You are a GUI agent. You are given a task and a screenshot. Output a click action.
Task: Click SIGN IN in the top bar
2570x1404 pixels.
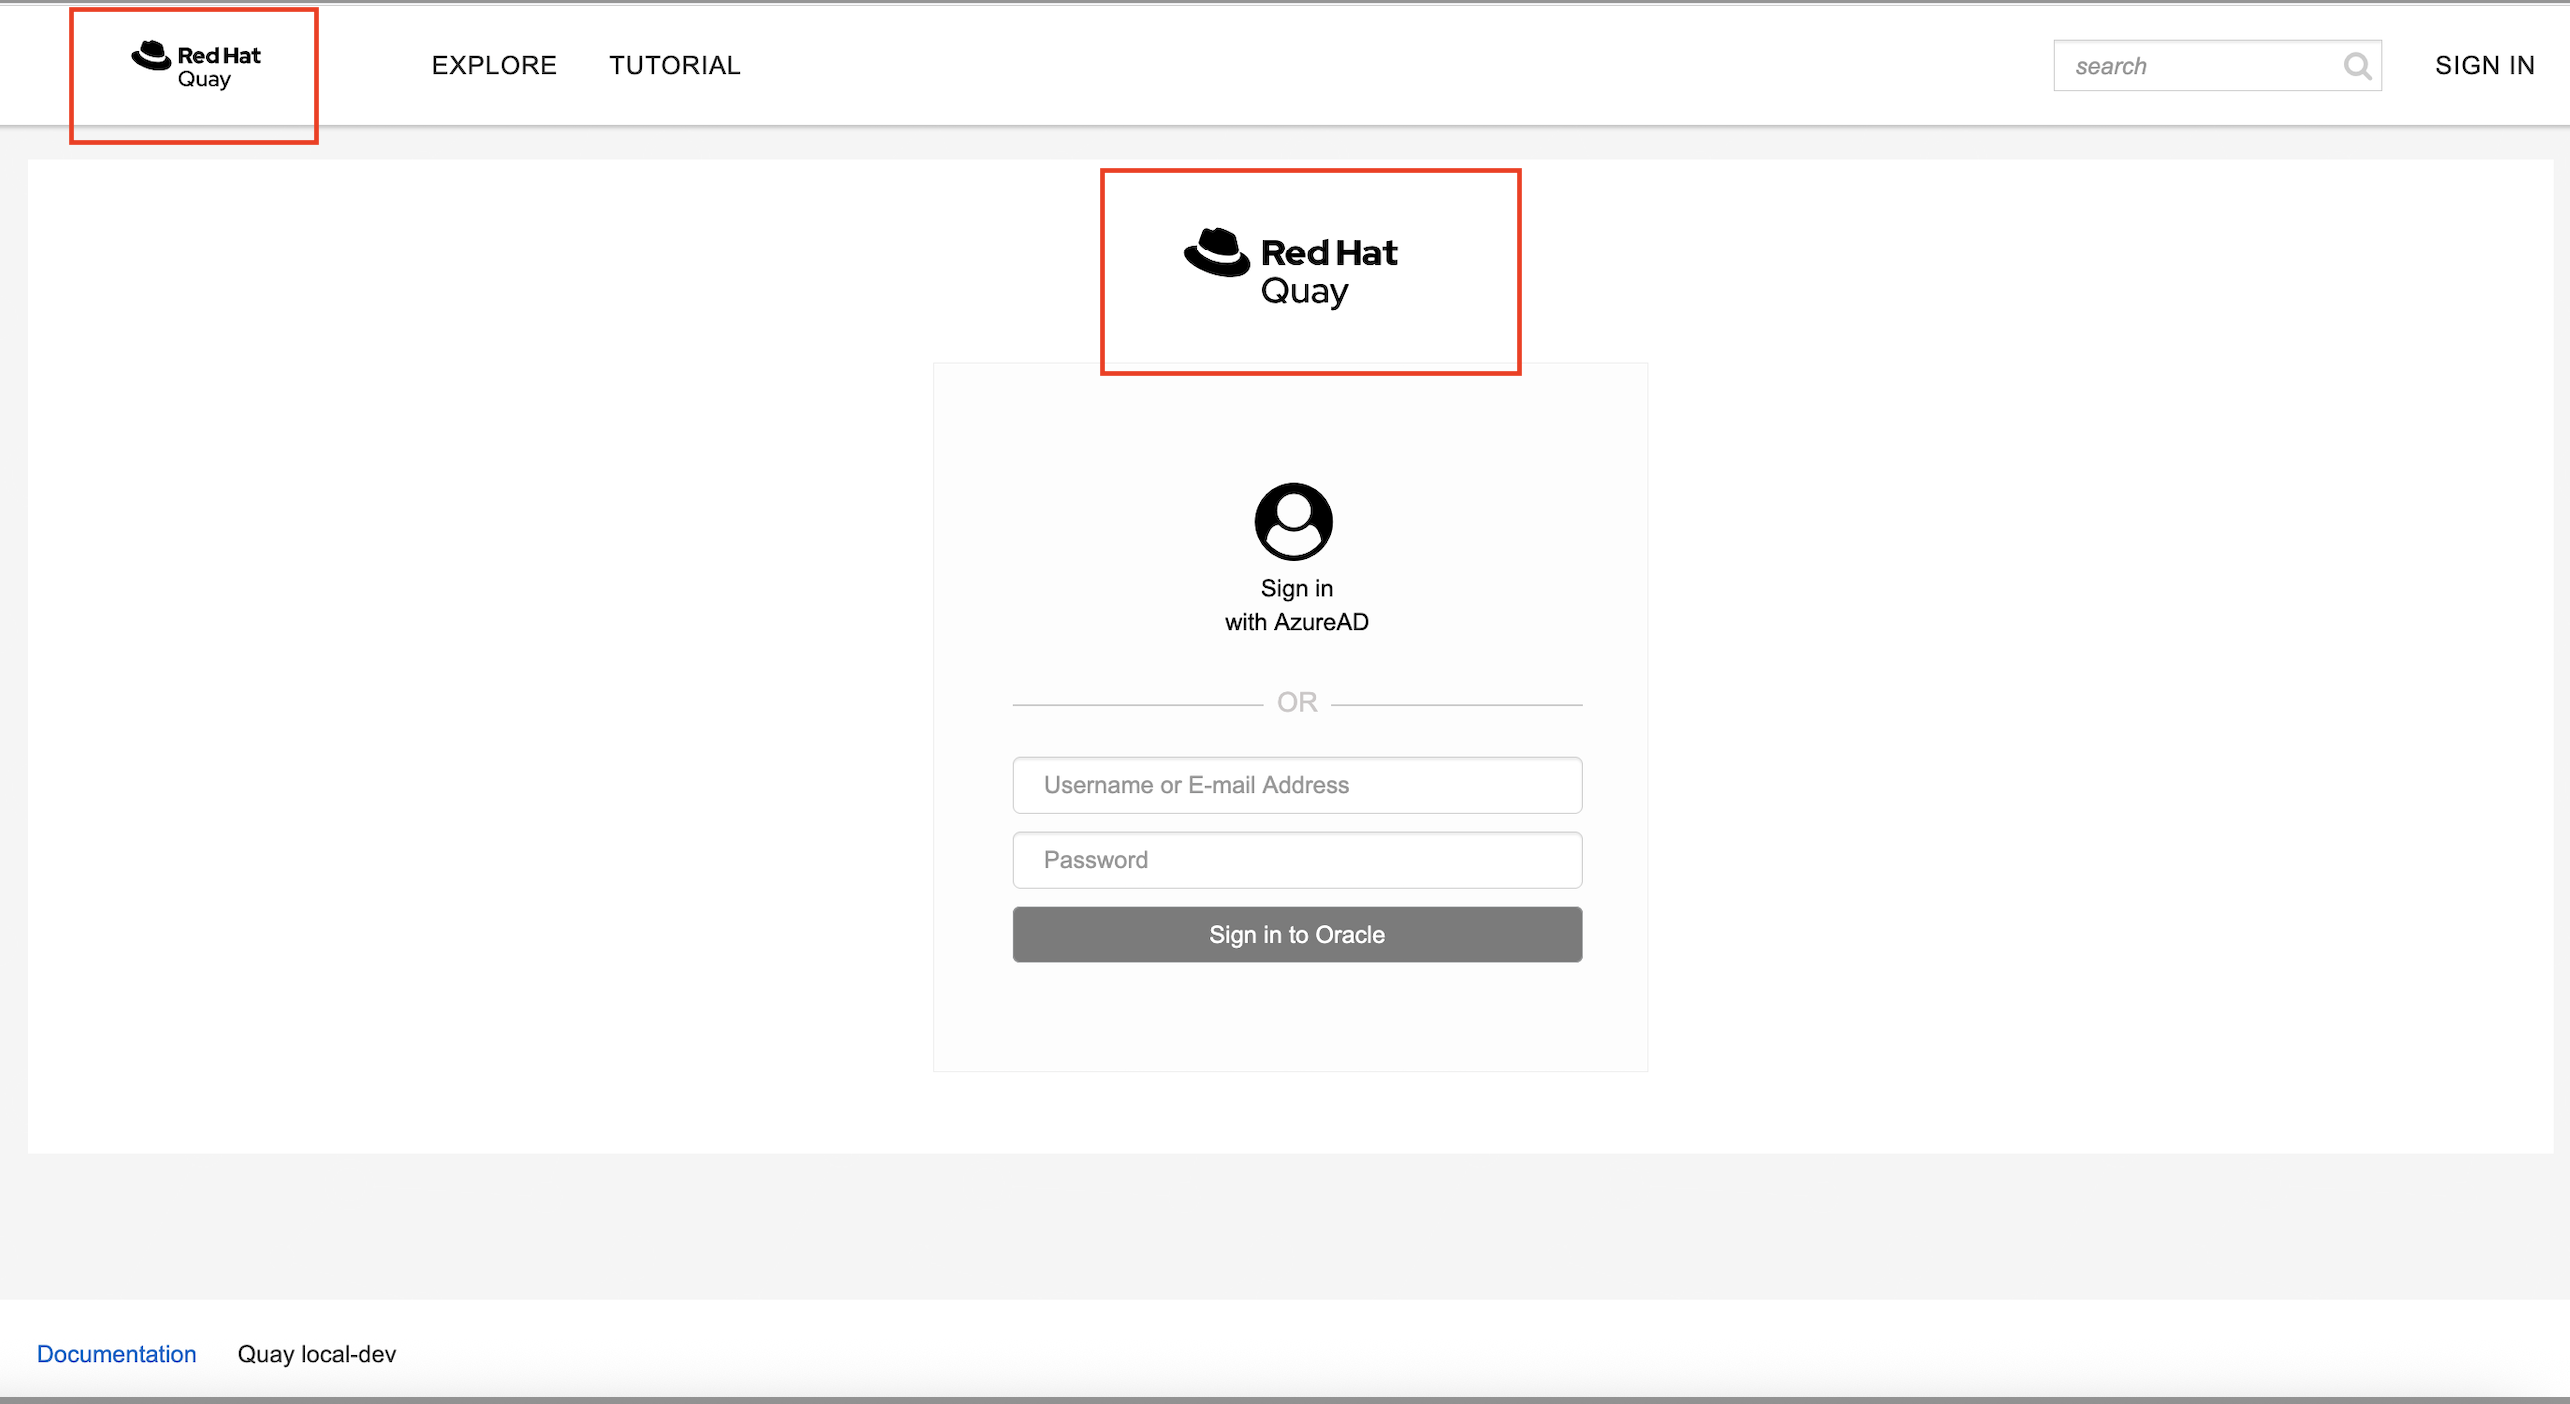[2484, 65]
